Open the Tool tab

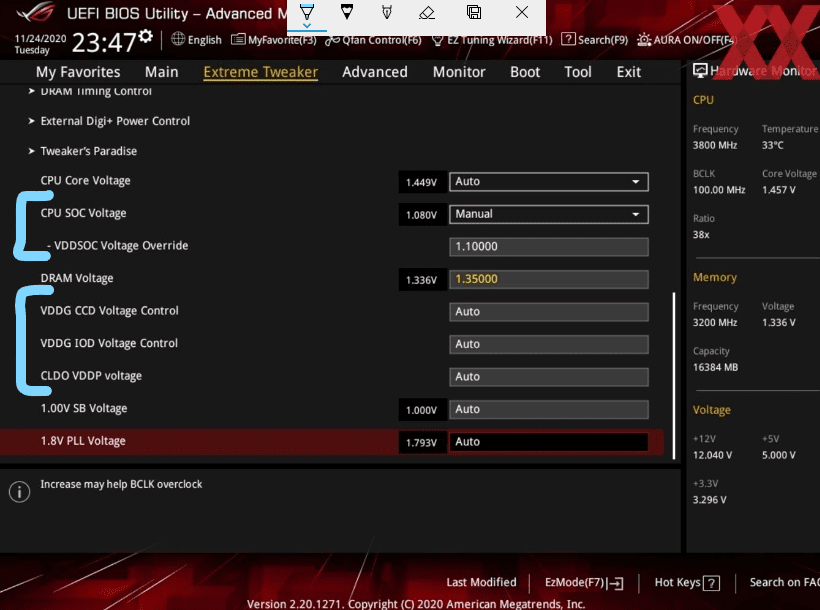578,72
